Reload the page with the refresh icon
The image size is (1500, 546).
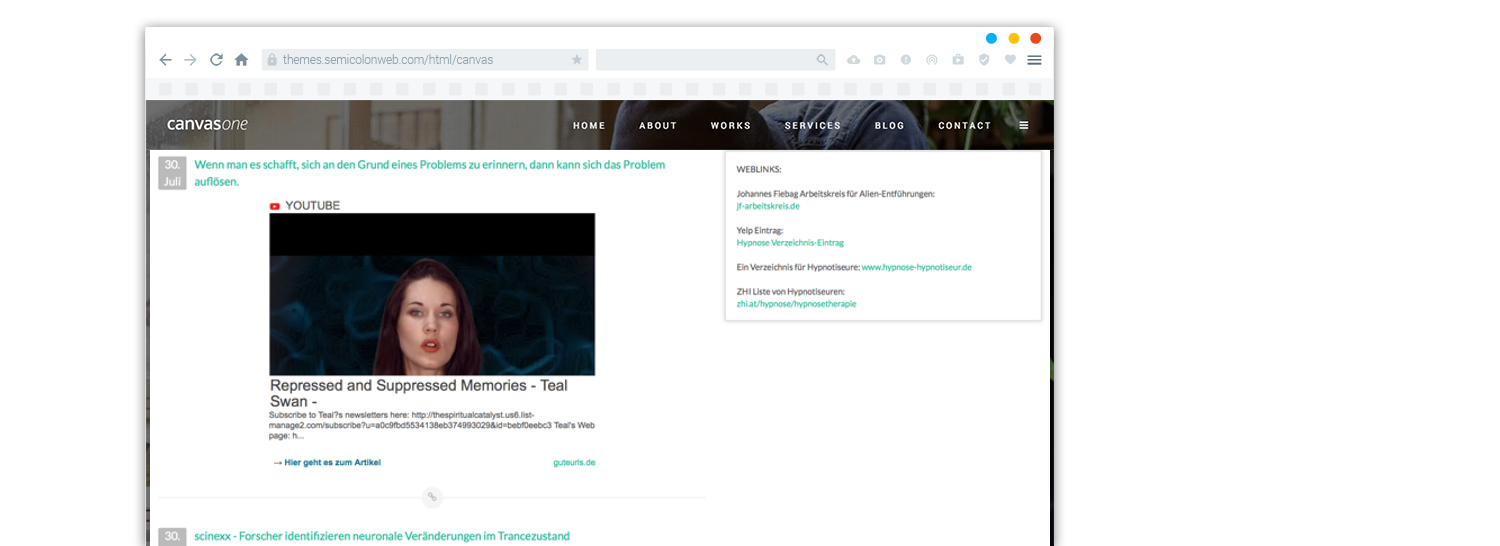216,60
